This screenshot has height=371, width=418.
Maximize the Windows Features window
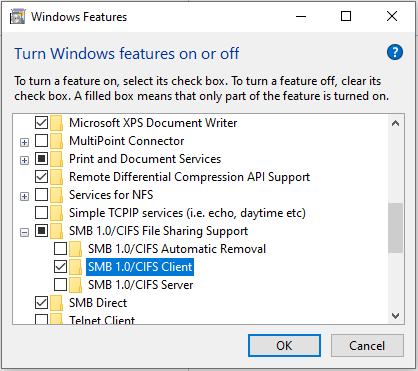click(x=346, y=16)
